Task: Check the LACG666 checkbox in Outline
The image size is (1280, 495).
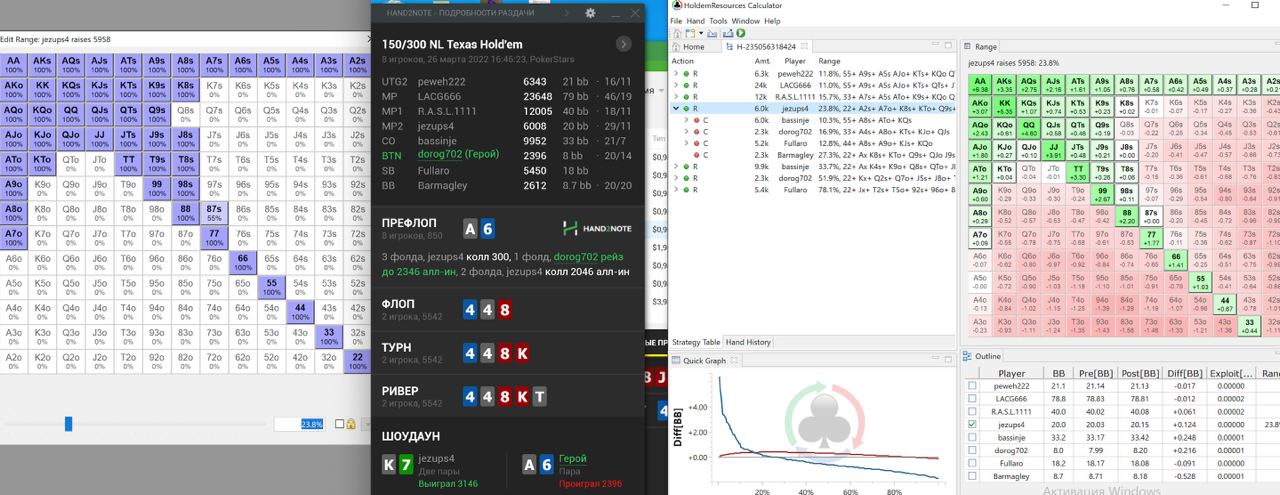Action: click(x=972, y=398)
